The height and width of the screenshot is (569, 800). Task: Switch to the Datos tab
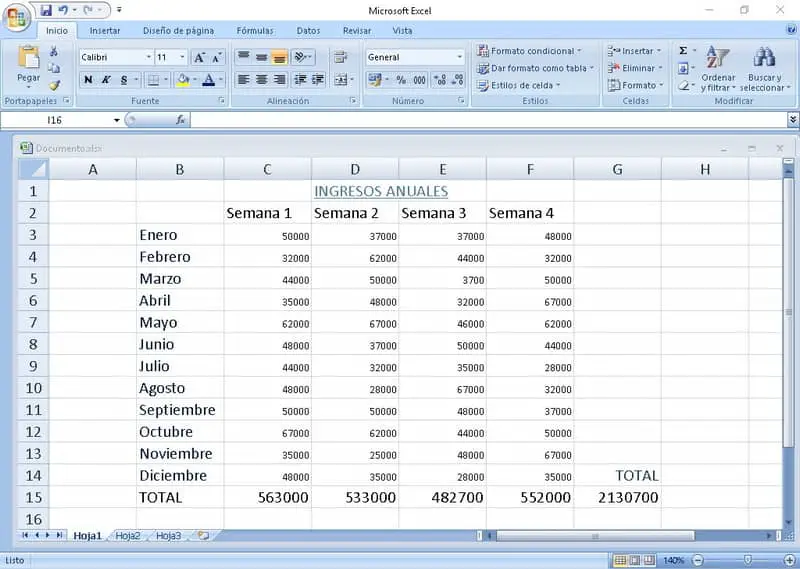[x=308, y=31]
